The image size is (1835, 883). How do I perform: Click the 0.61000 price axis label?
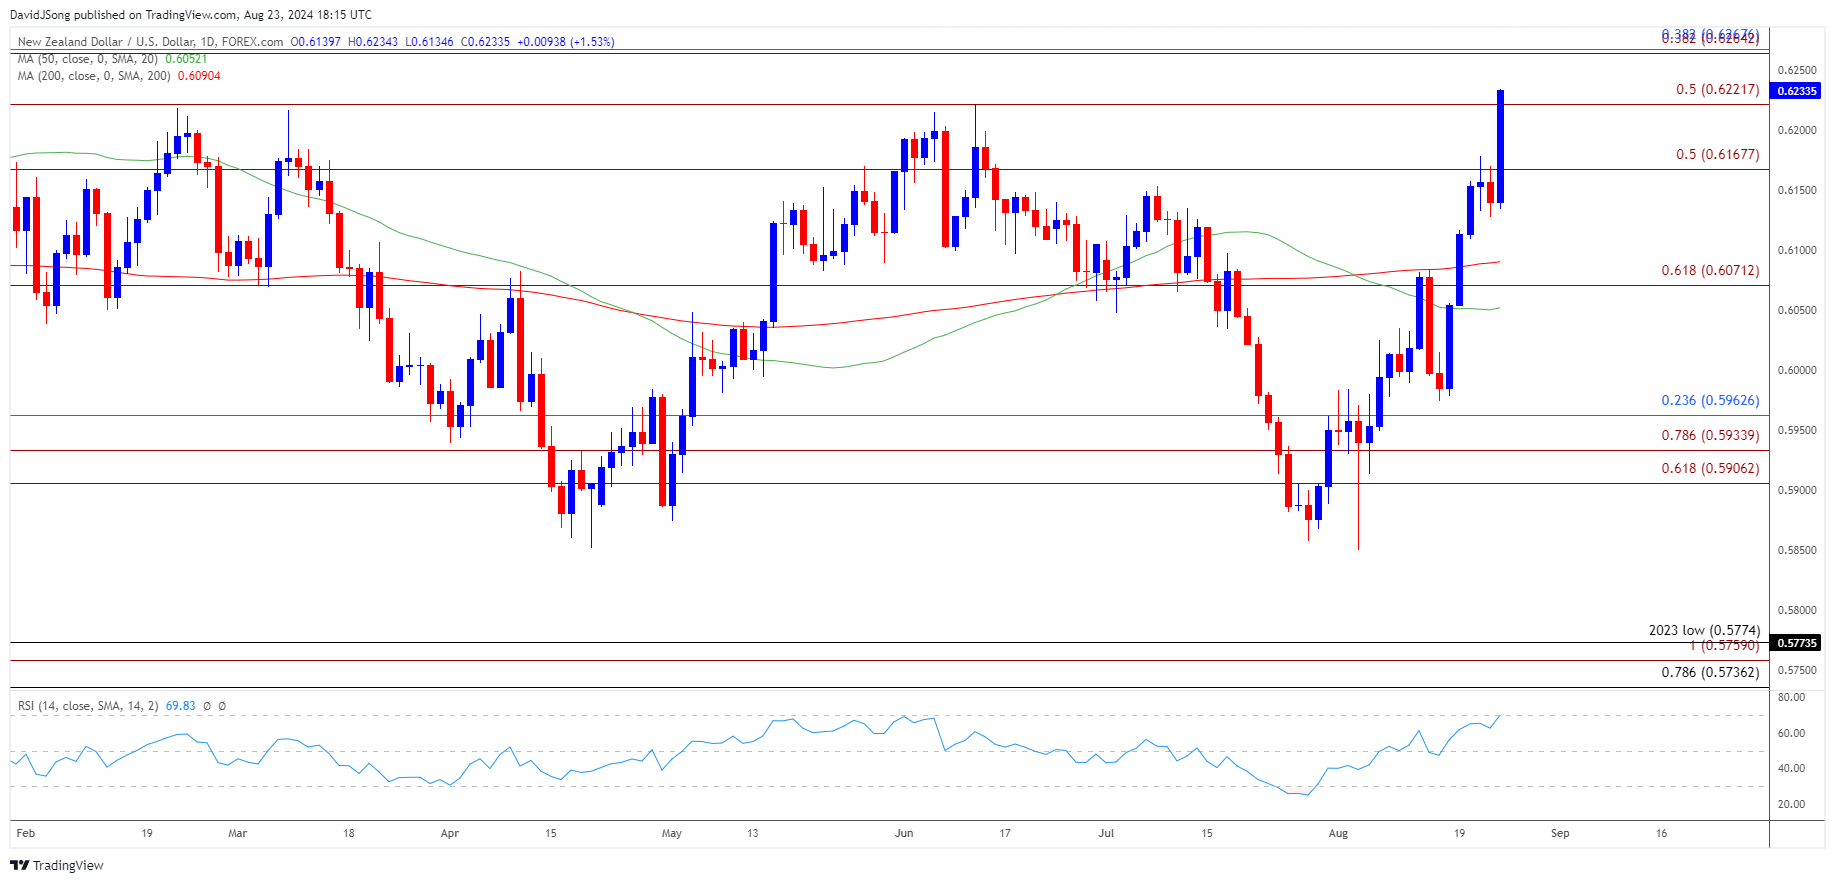(1797, 251)
